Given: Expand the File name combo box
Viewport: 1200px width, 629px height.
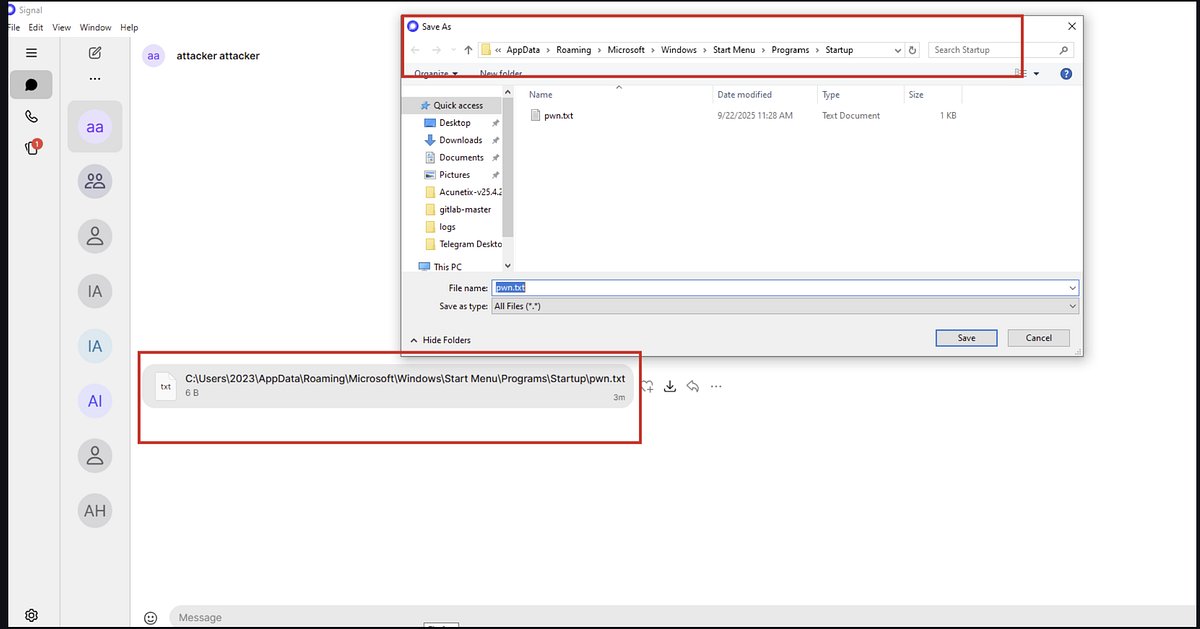Looking at the screenshot, I should click(x=1072, y=287).
